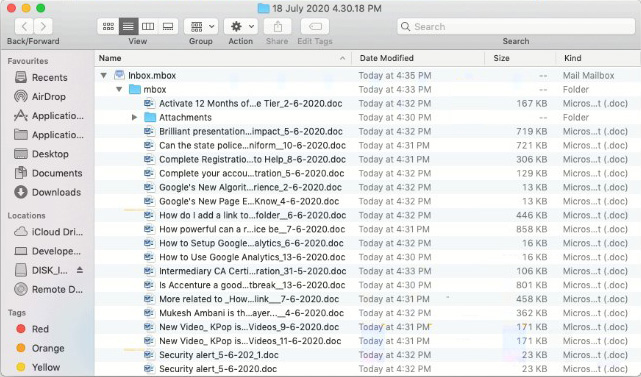Select the Develope... location
This screenshot has height=377, width=641.
48,251
